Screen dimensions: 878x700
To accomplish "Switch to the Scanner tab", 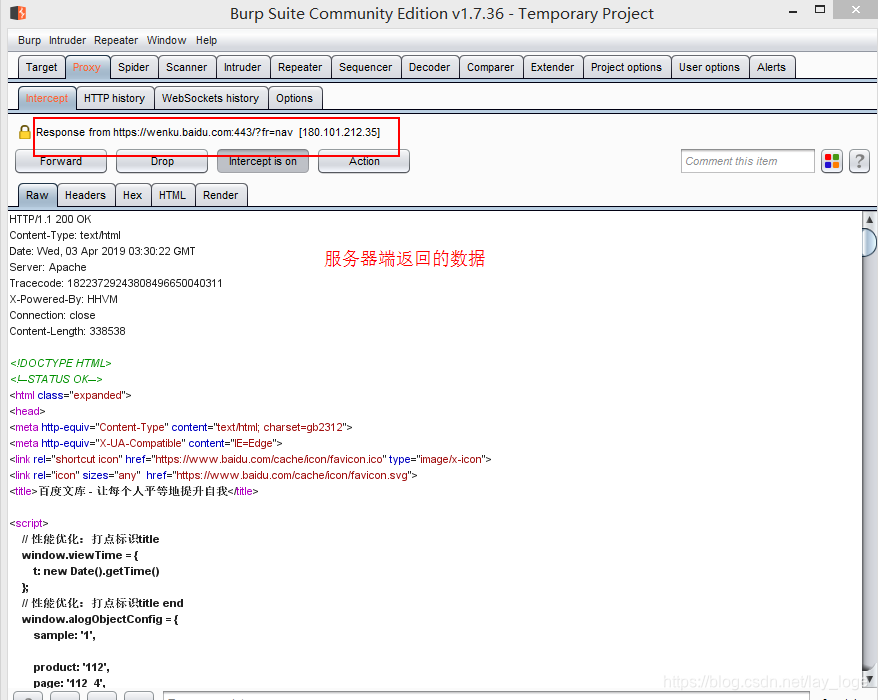I will tap(186, 67).
